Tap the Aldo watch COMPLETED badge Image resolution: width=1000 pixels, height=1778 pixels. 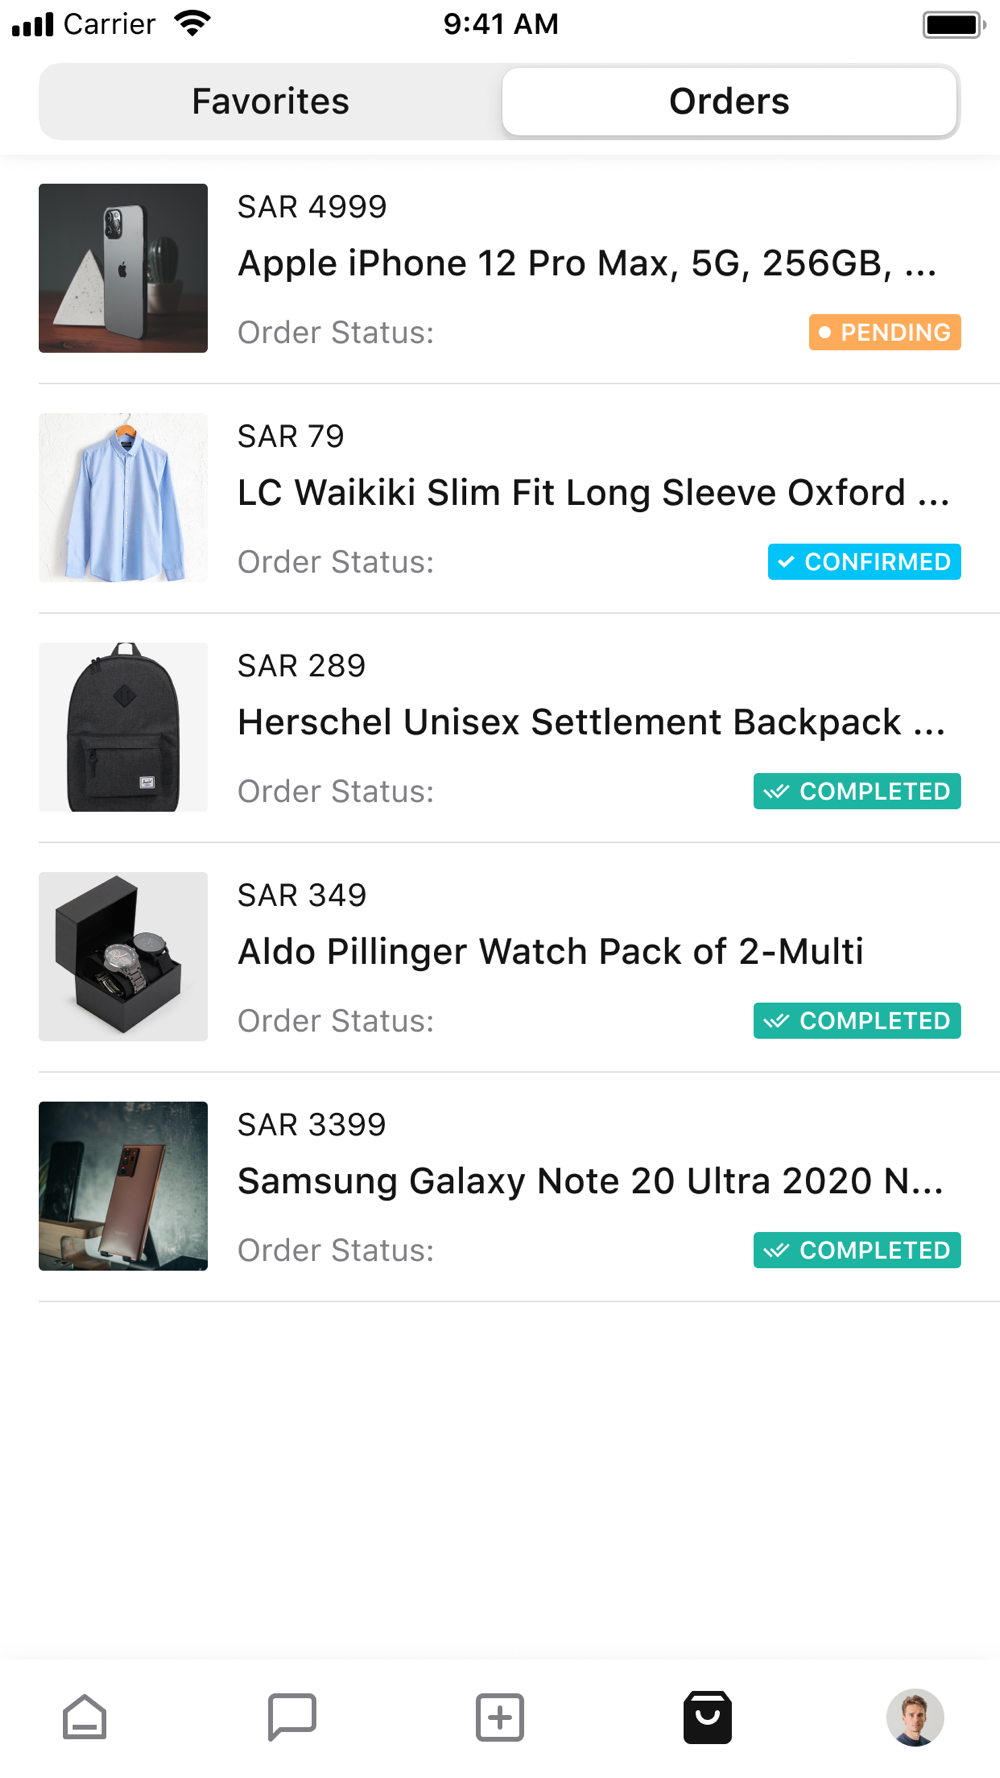pos(857,1021)
